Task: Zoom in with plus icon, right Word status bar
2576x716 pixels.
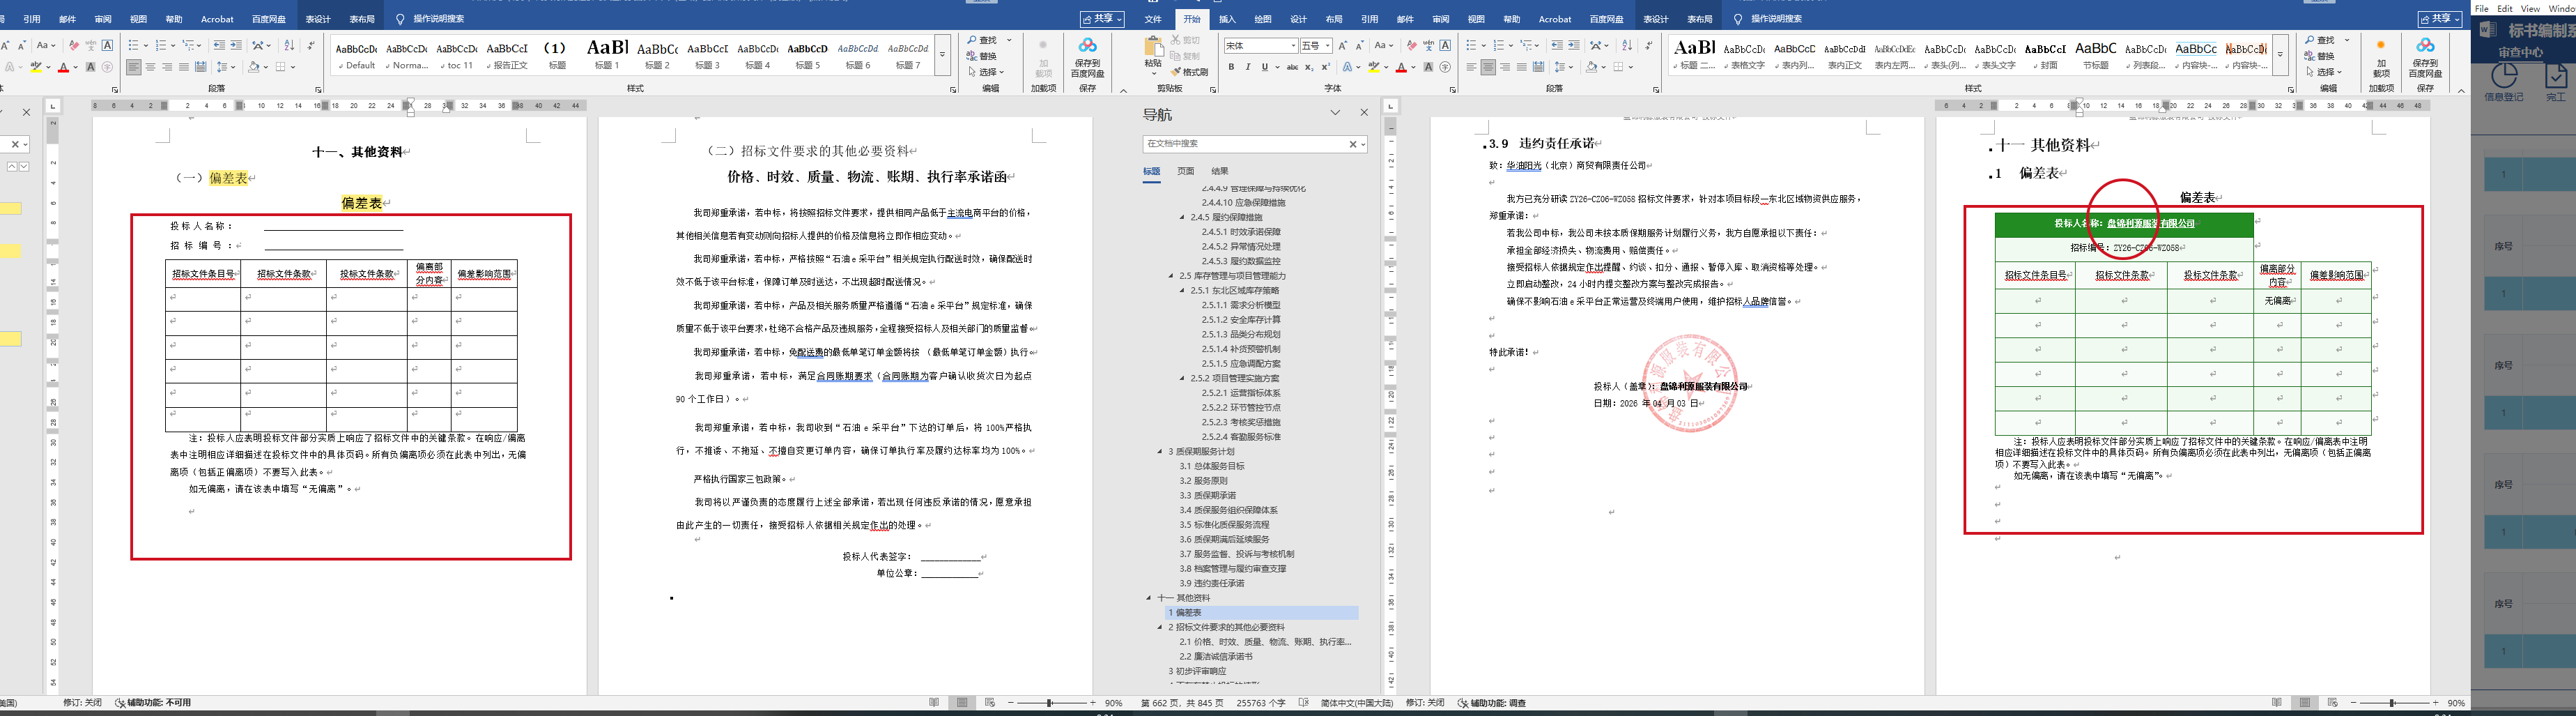Action: (x=2435, y=703)
